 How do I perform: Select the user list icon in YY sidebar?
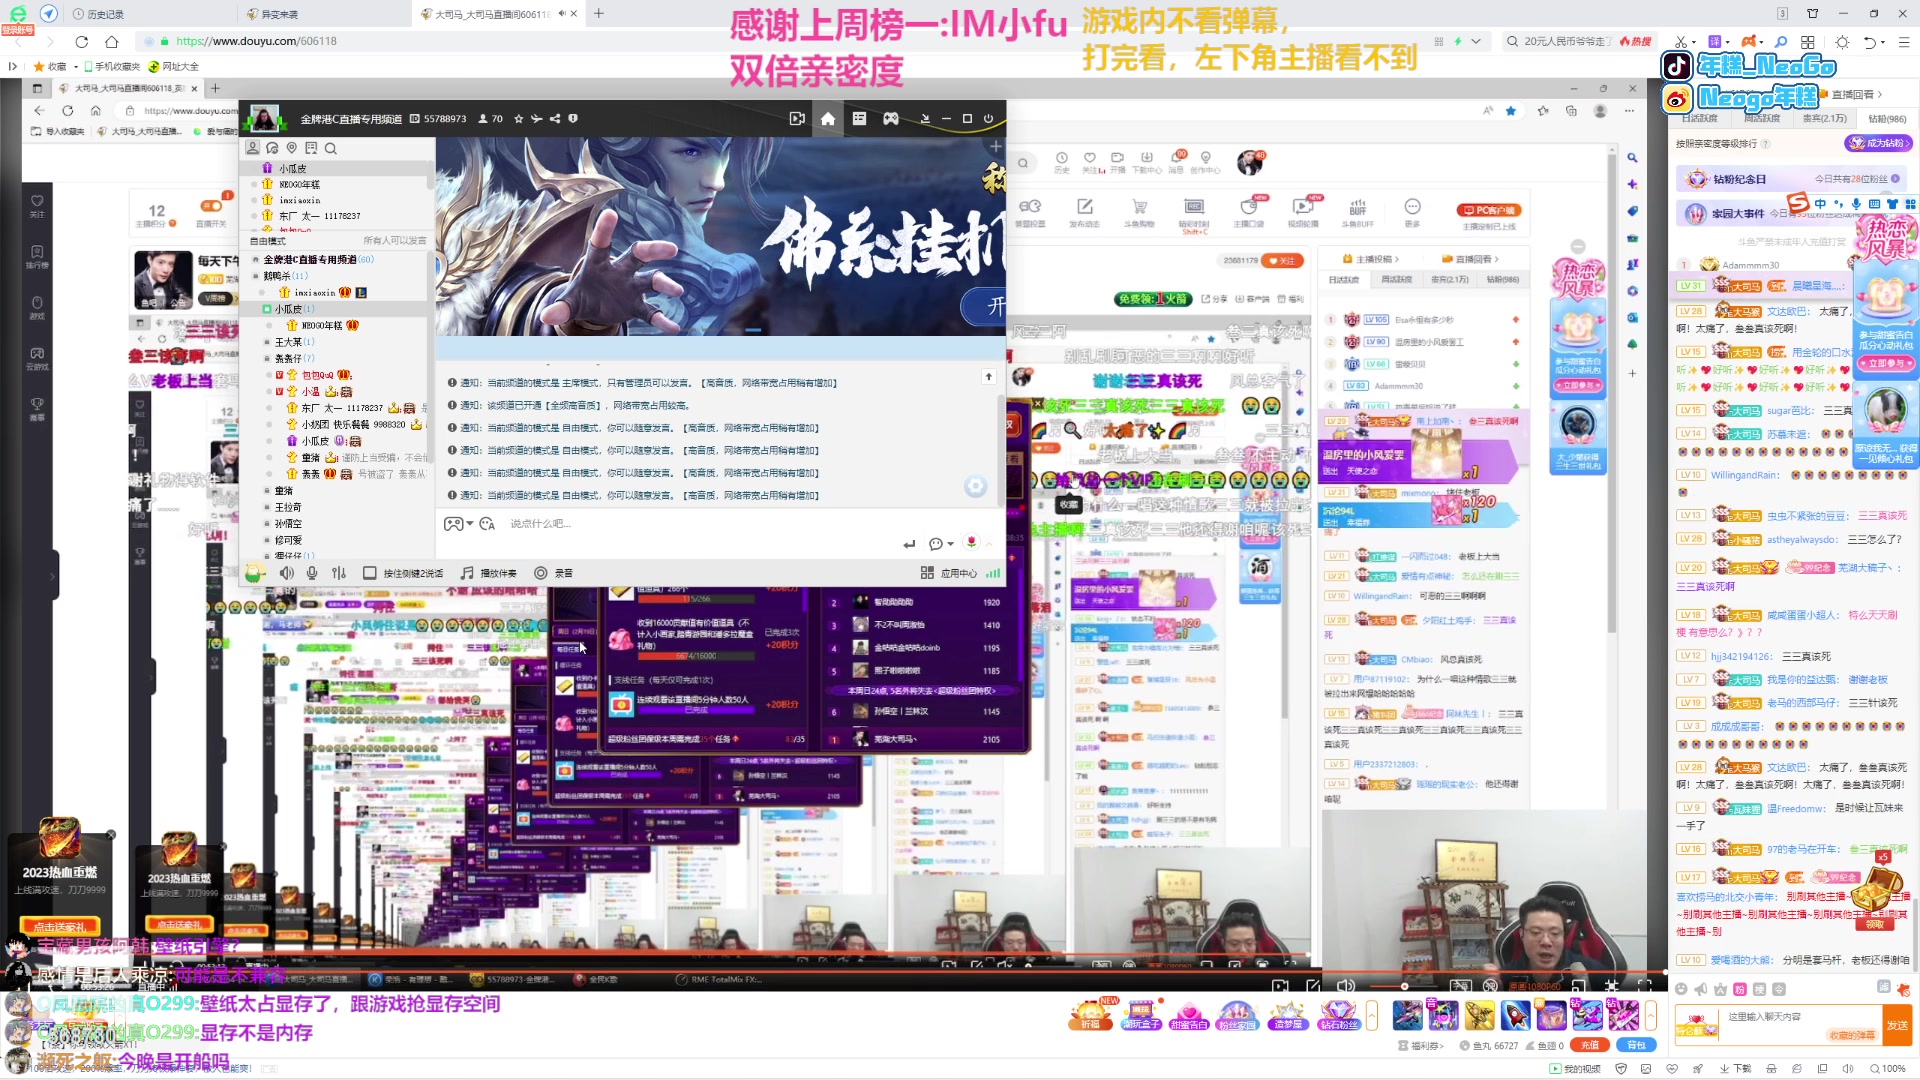point(253,148)
